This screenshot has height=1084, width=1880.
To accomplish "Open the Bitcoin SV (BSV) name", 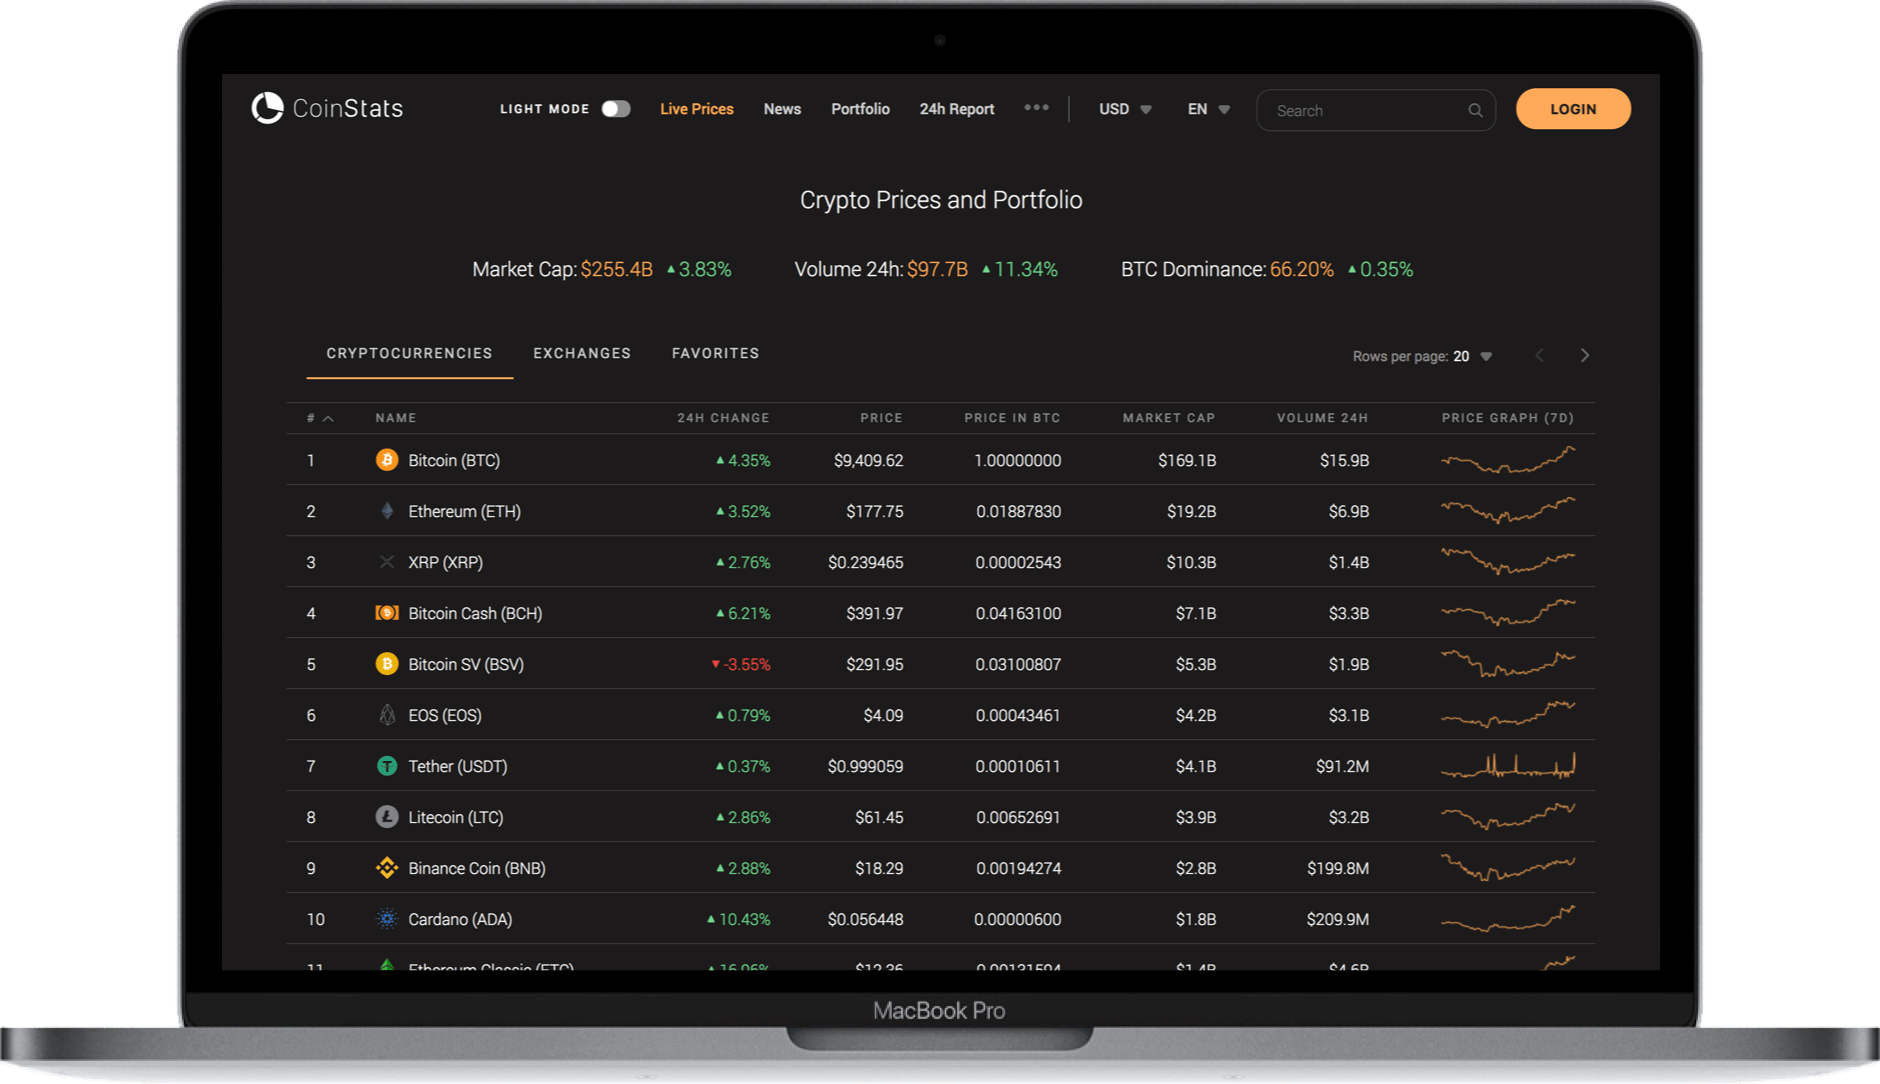I will [x=466, y=664].
